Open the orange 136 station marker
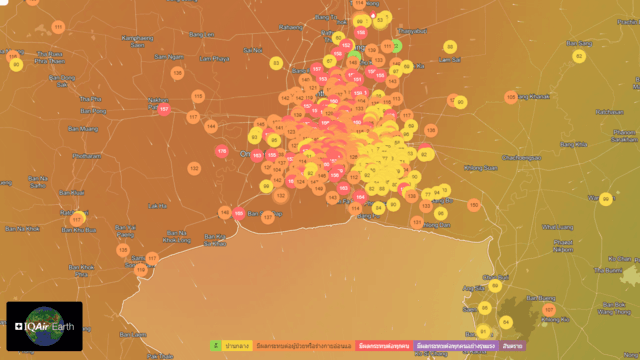 click(x=177, y=73)
